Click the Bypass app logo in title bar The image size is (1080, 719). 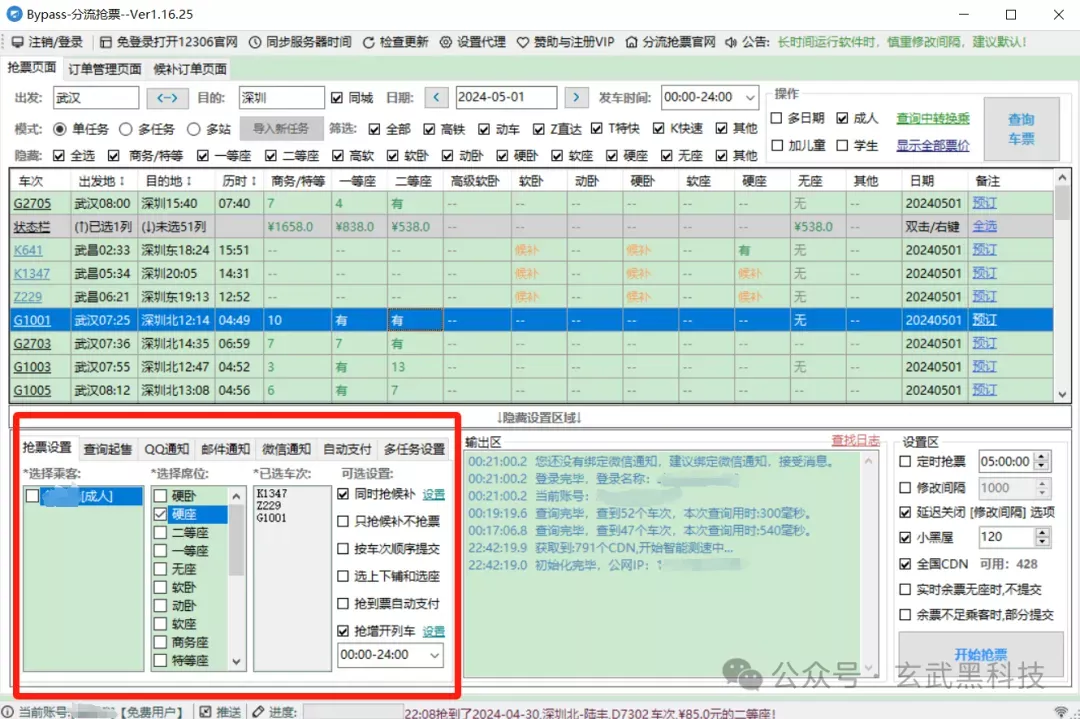pyautogui.click(x=14, y=14)
